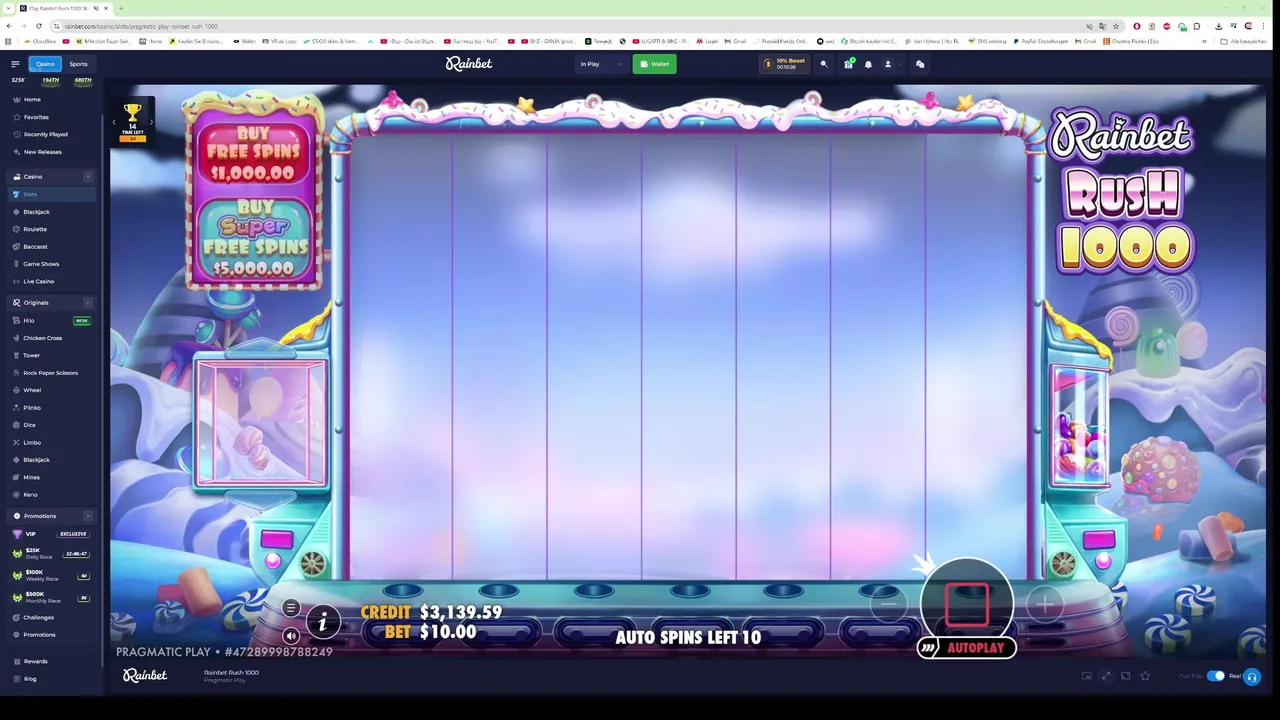
Task: Open the tournament trophy widget
Action: tap(132, 121)
